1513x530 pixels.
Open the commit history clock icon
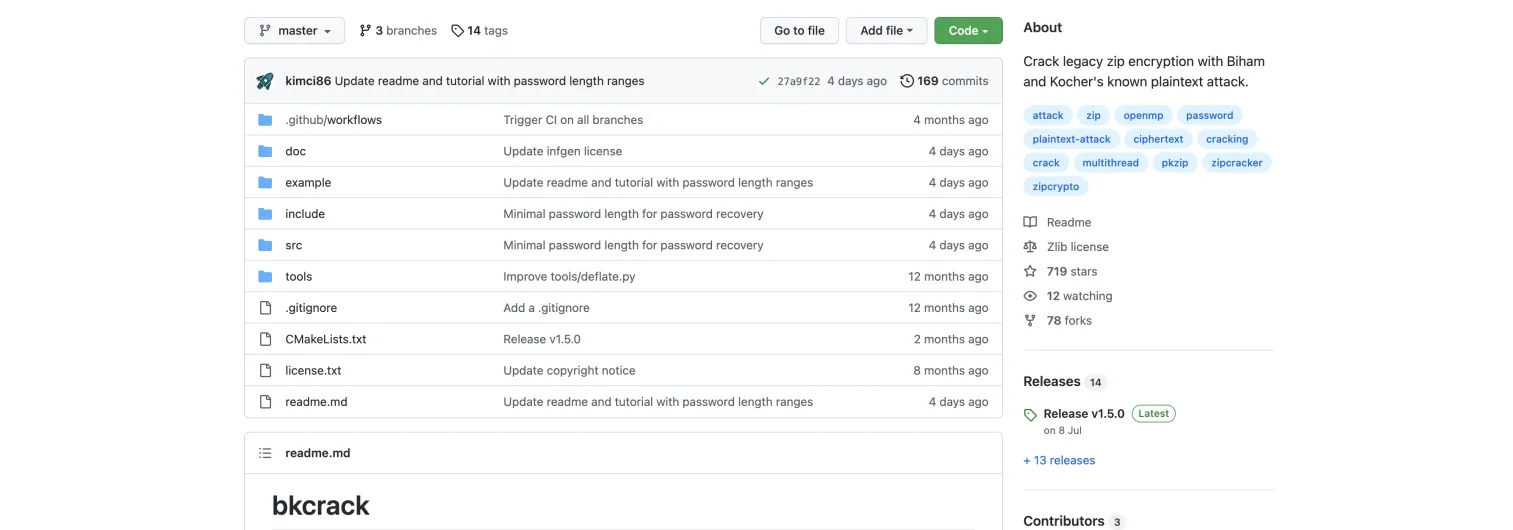point(907,81)
